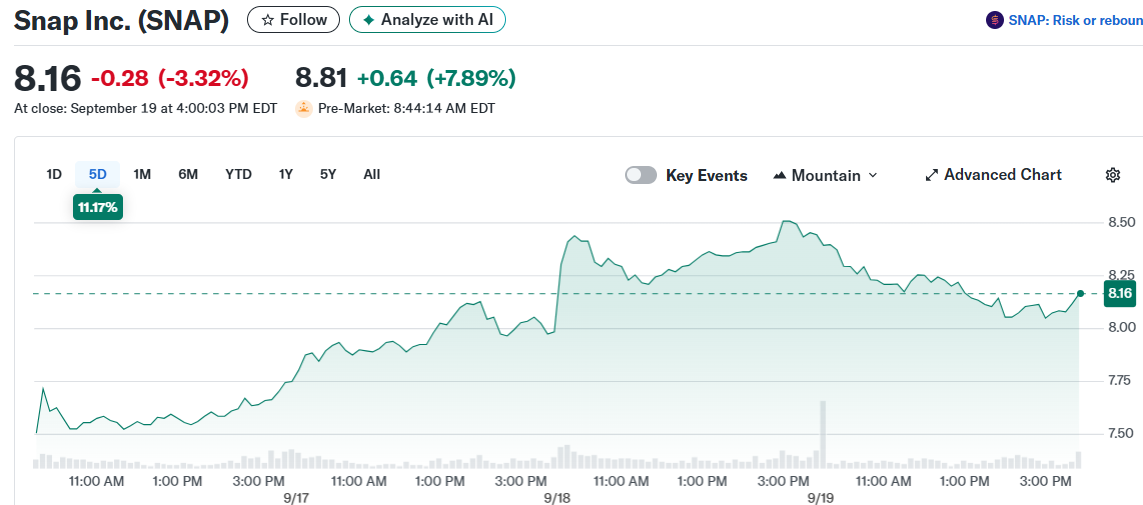This screenshot has width=1143, height=505.
Task: Toggle the Key Events switch
Action: 641,176
